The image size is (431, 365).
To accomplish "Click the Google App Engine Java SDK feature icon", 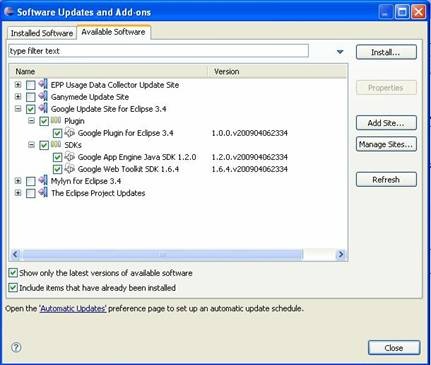I will [70, 156].
